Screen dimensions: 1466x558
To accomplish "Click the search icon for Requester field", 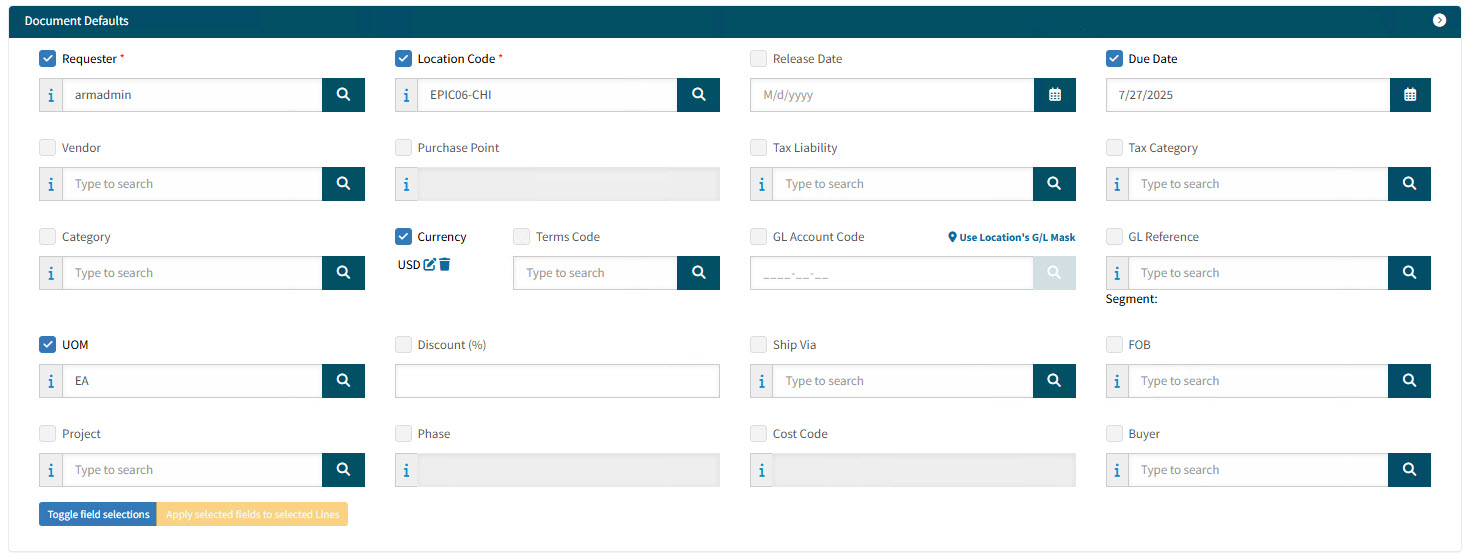I will pyautogui.click(x=343, y=95).
